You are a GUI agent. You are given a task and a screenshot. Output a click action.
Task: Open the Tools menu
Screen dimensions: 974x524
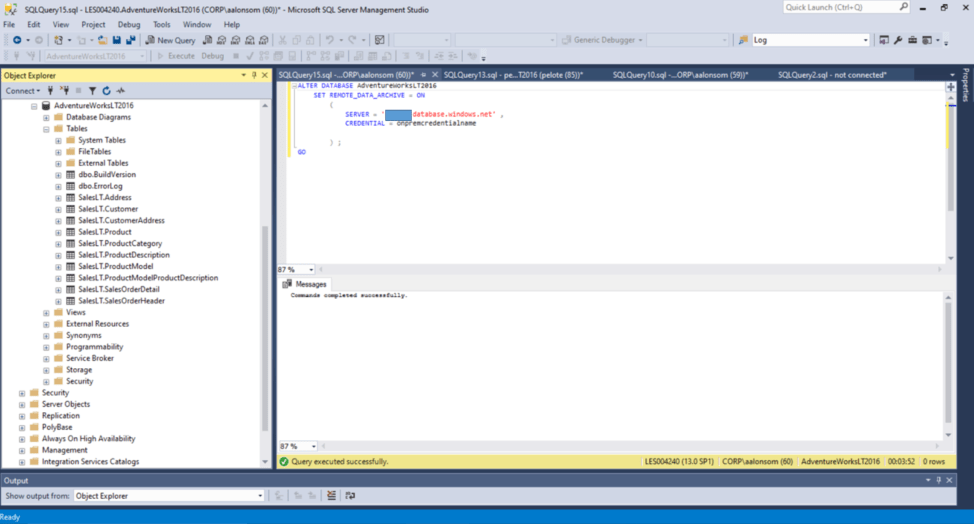(161, 24)
